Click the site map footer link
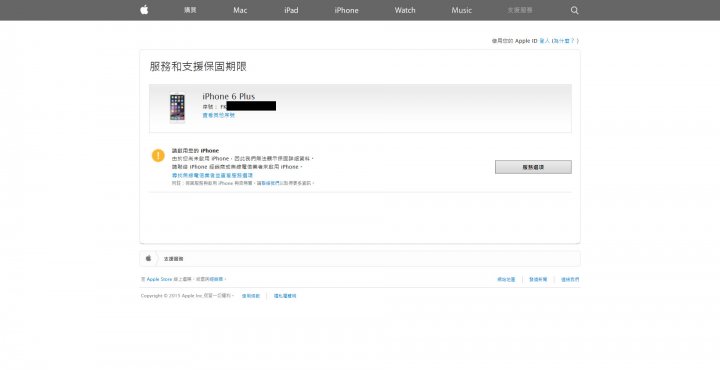This screenshot has height=370, width=720. 506,279
